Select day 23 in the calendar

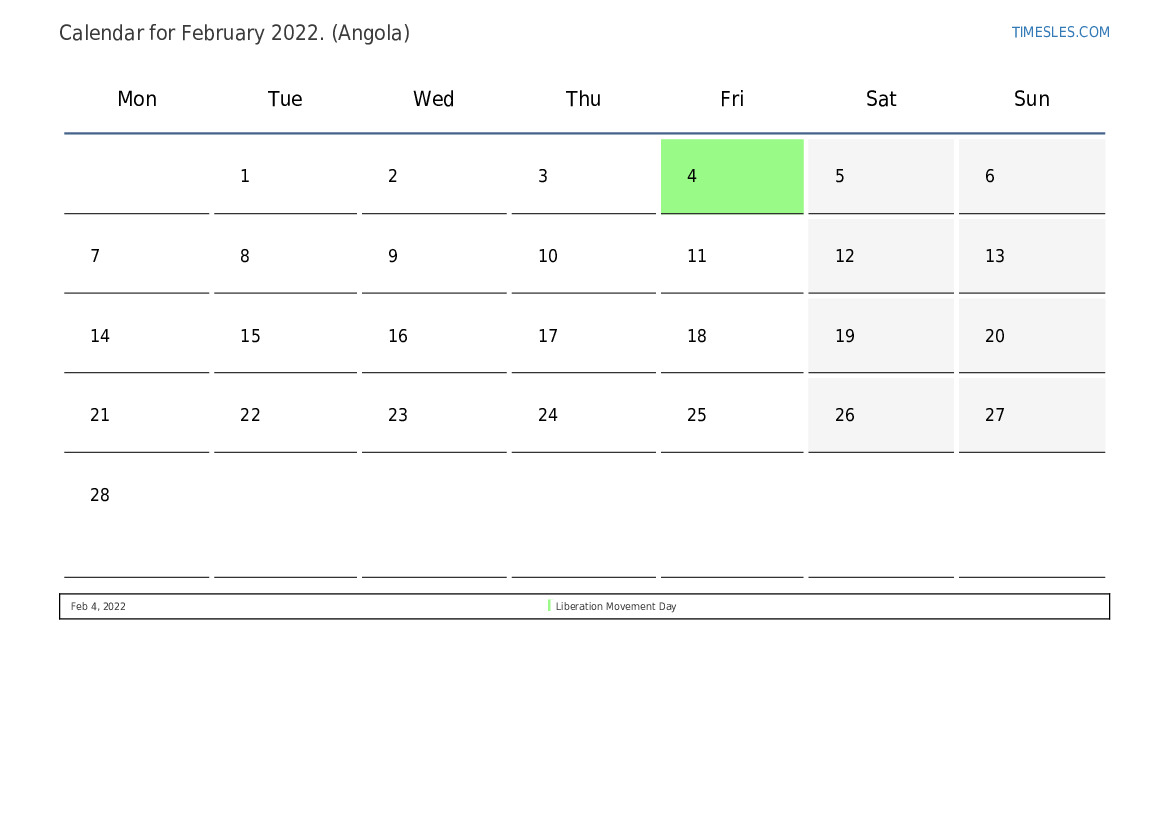[434, 415]
